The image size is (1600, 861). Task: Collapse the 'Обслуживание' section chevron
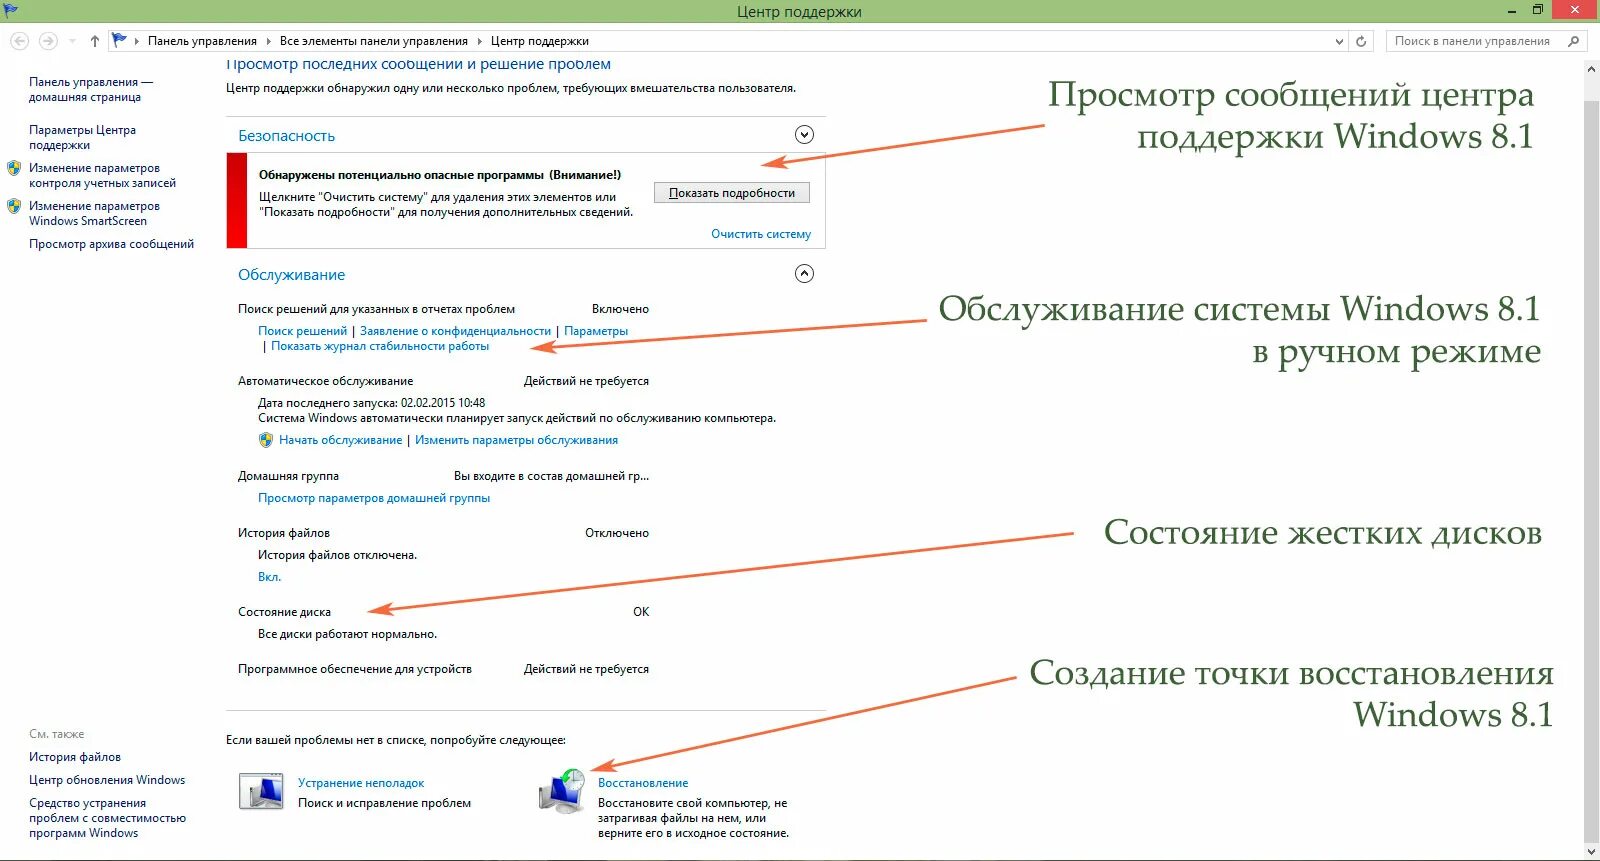point(804,274)
